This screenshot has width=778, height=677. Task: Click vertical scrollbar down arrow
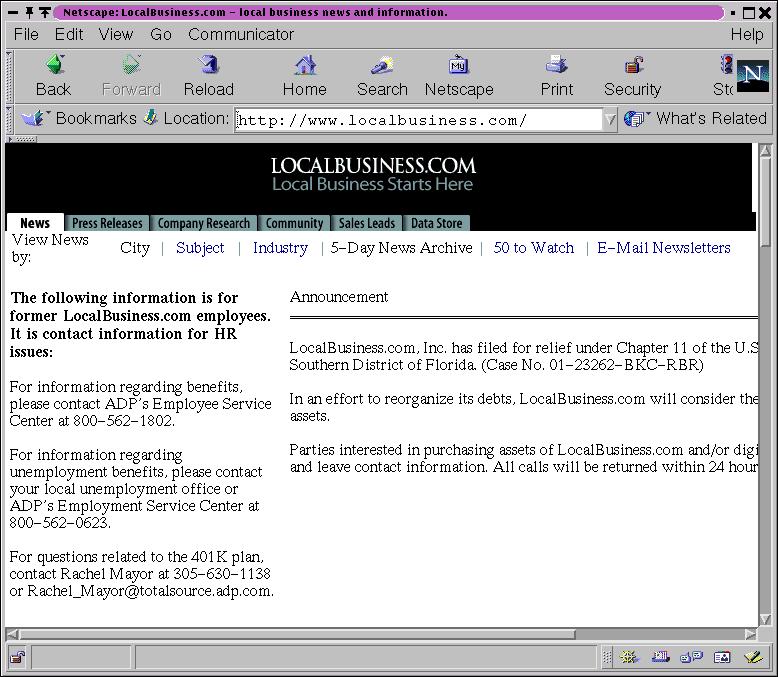[765, 619]
